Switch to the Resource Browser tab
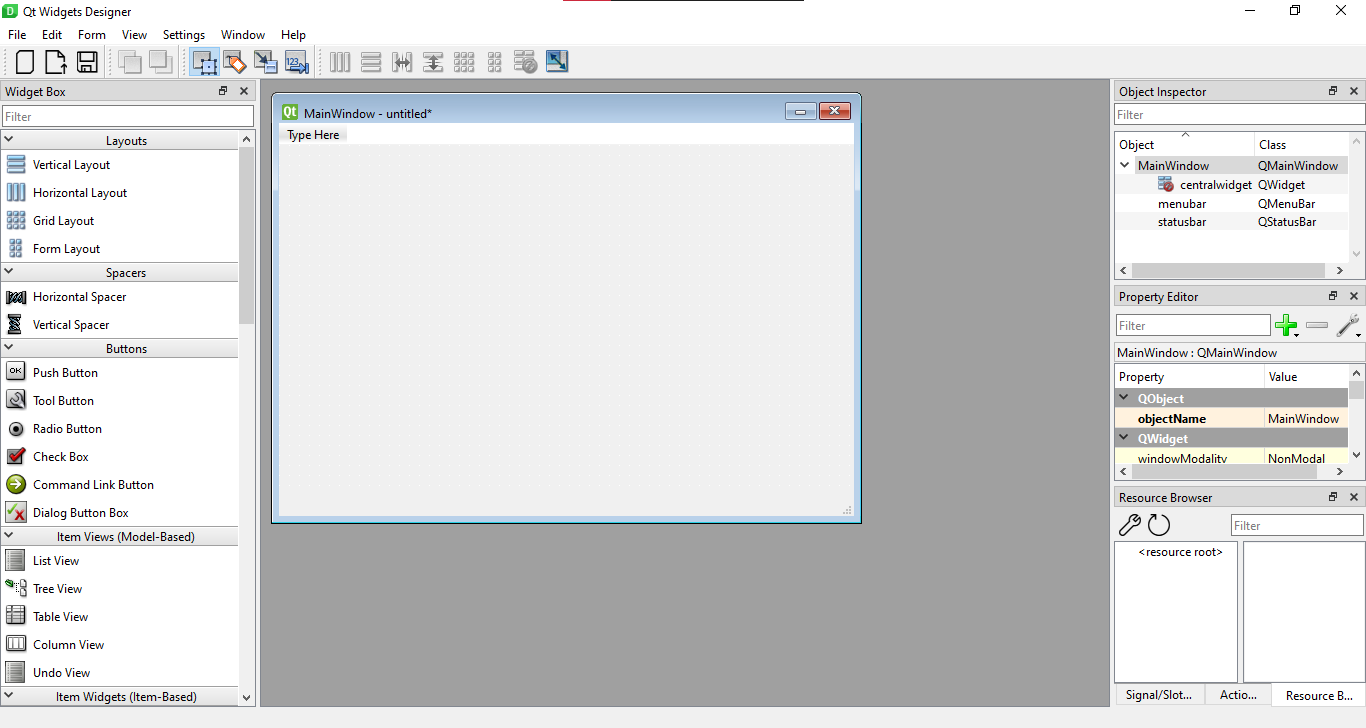 tap(1318, 695)
